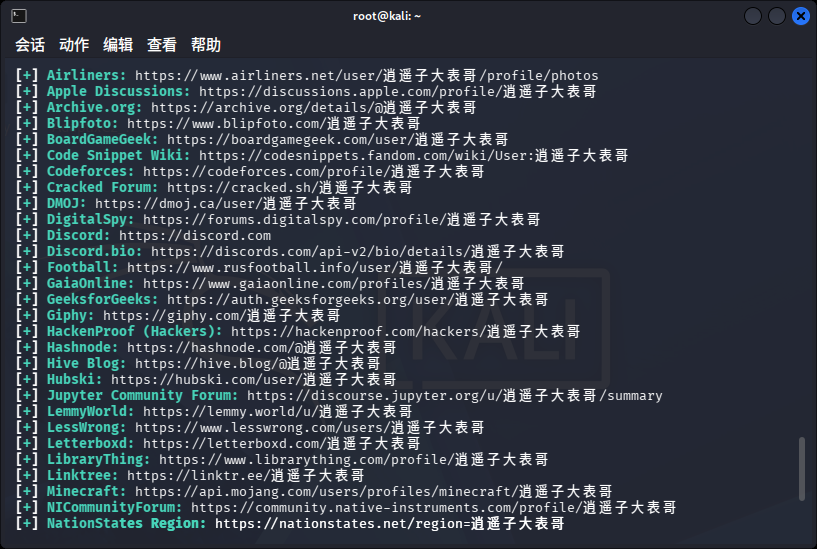
Task: Open the api.mojang.com minecraft profile link
Action: click(374, 491)
